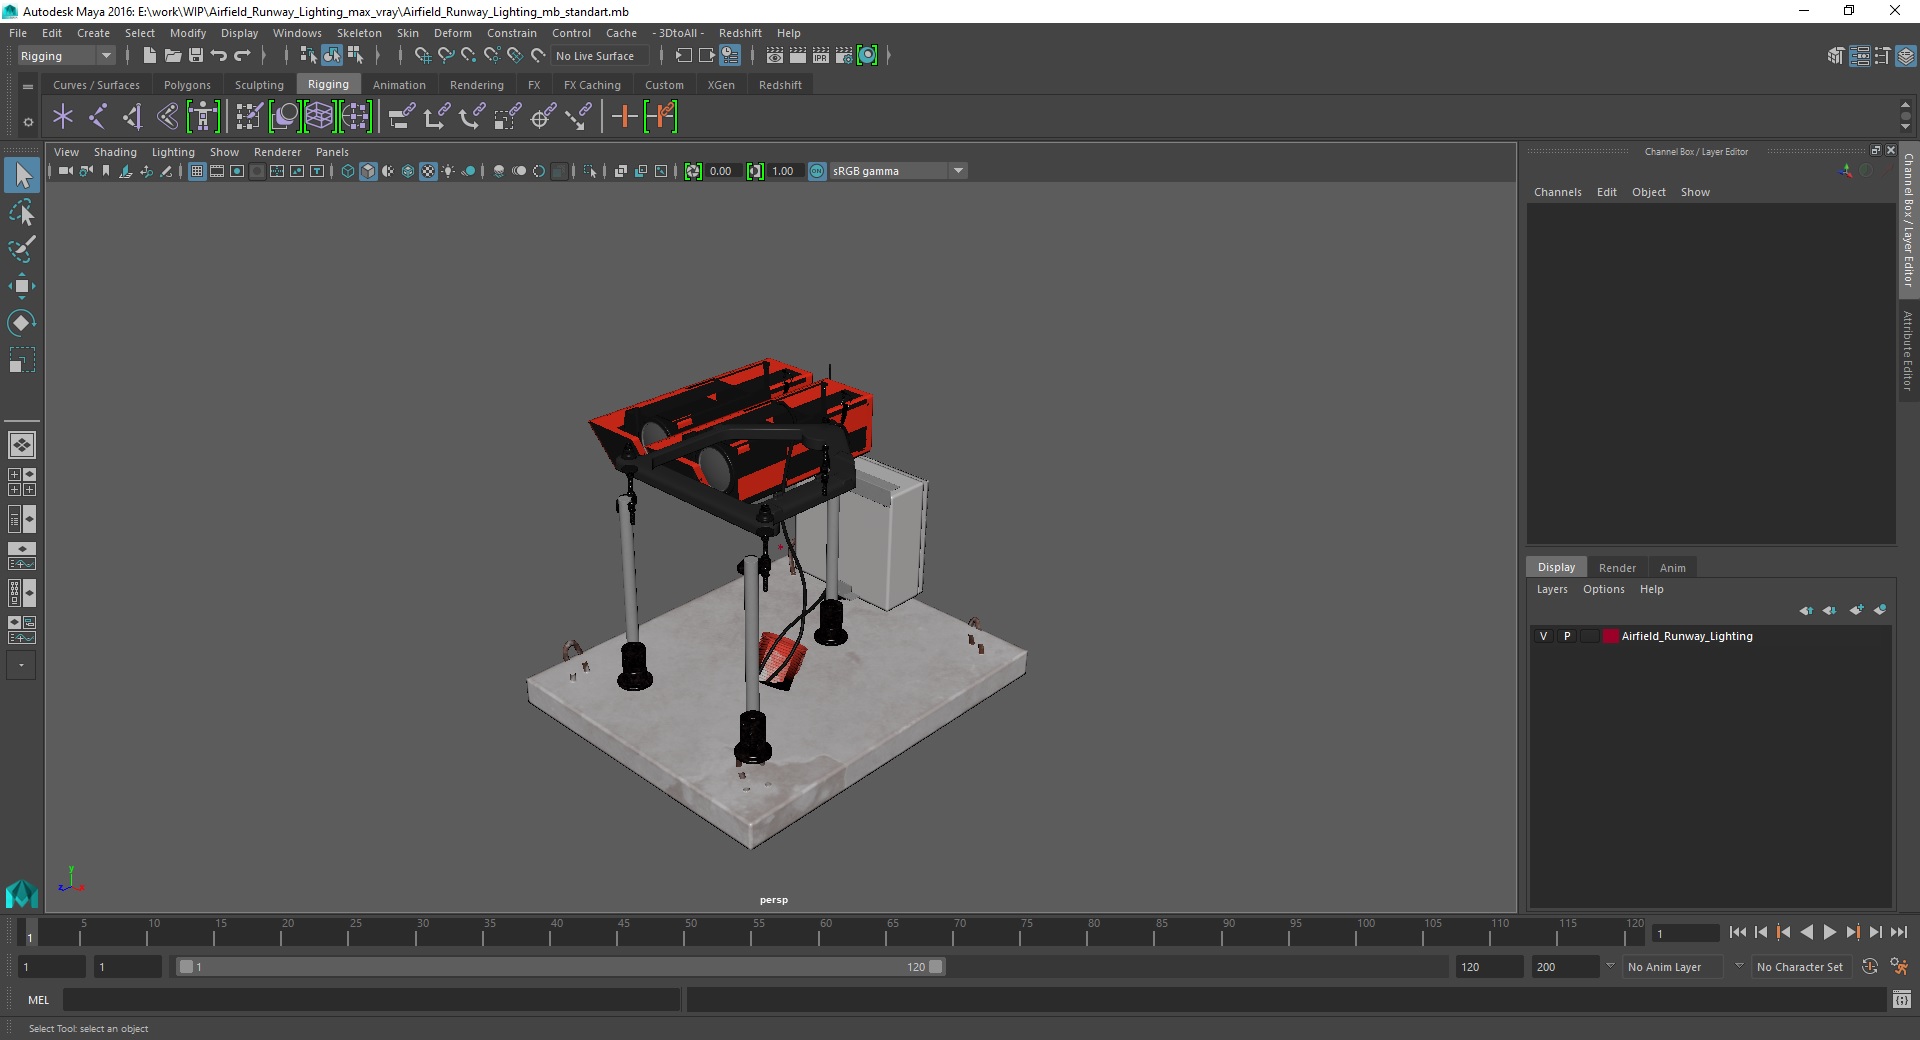Image resolution: width=1920 pixels, height=1040 pixels.
Task: Choose the Scale tool in toolbox
Action: pyautogui.click(x=22, y=360)
